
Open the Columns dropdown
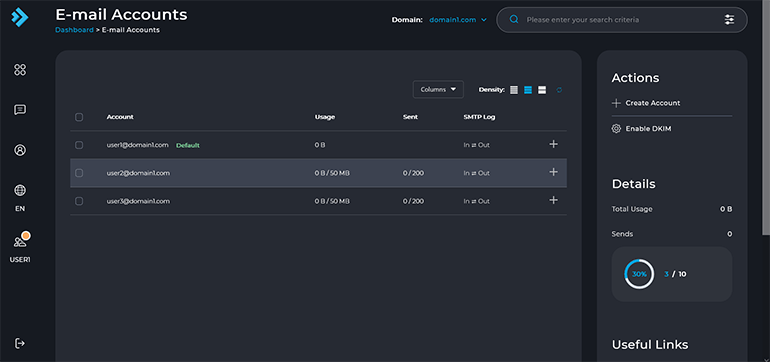tap(438, 89)
